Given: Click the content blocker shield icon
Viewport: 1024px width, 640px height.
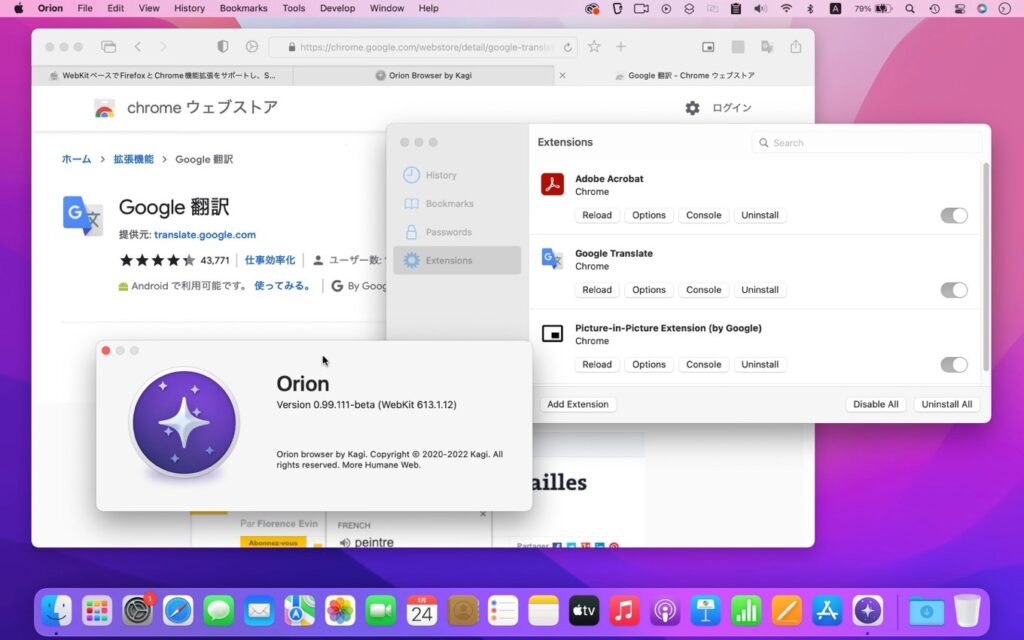Looking at the screenshot, I should (x=222, y=46).
